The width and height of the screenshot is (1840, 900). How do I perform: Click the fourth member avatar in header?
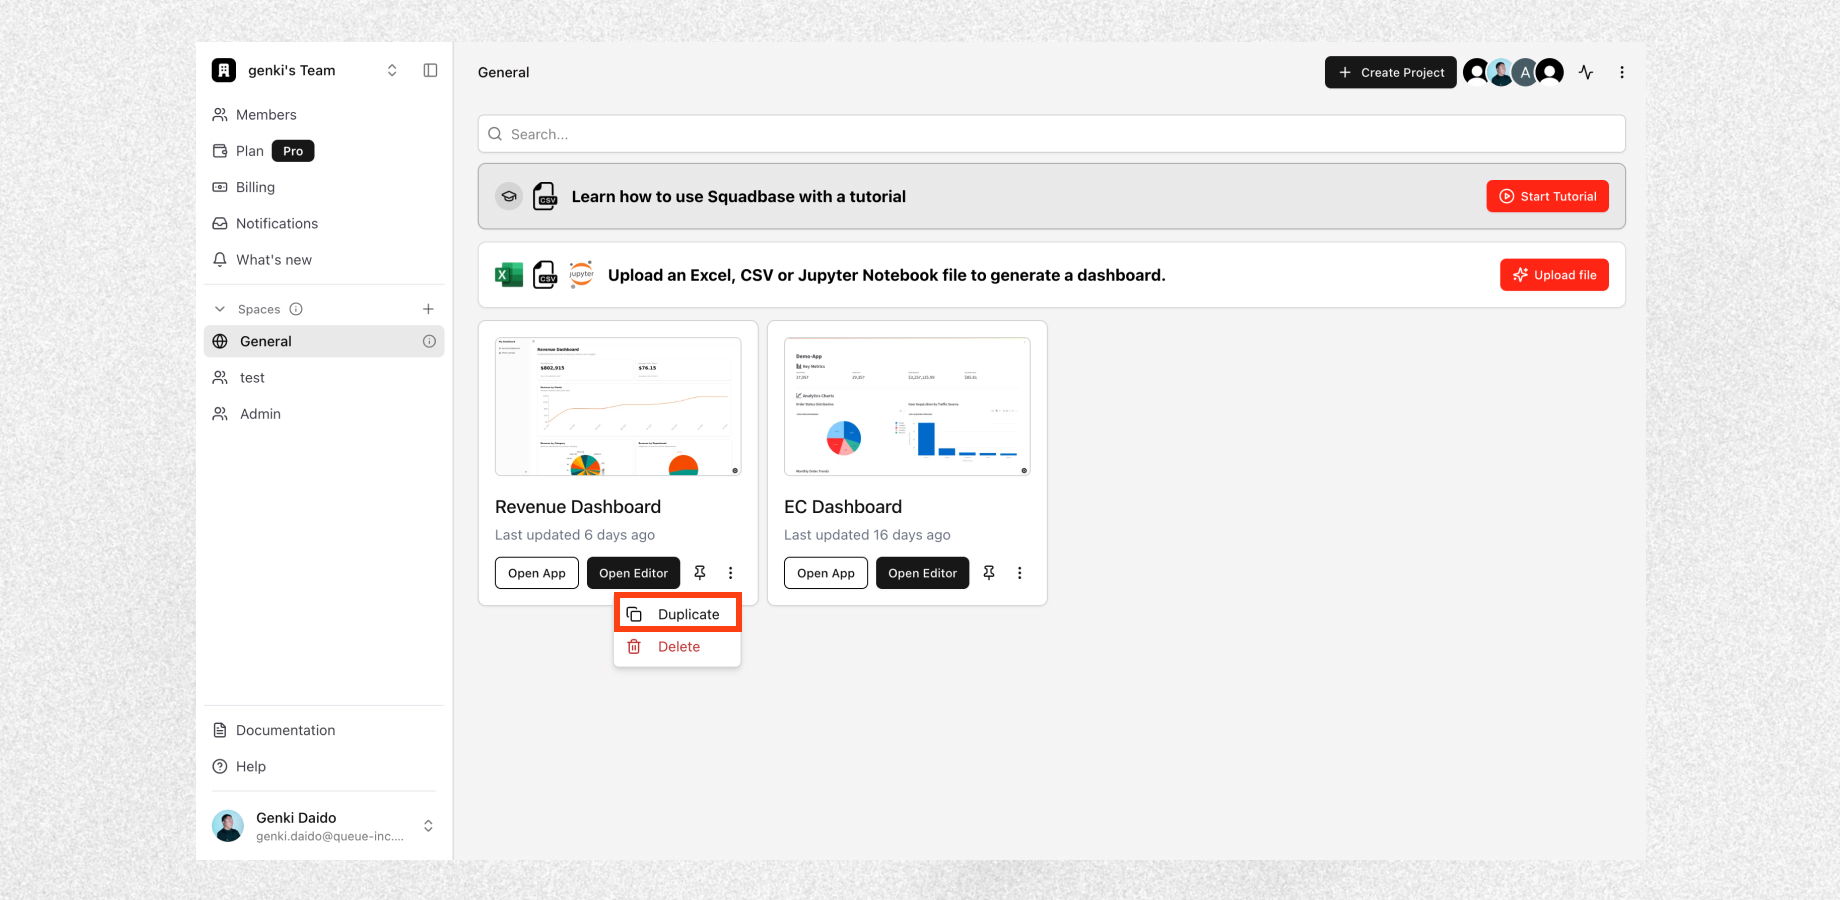pyautogui.click(x=1550, y=72)
